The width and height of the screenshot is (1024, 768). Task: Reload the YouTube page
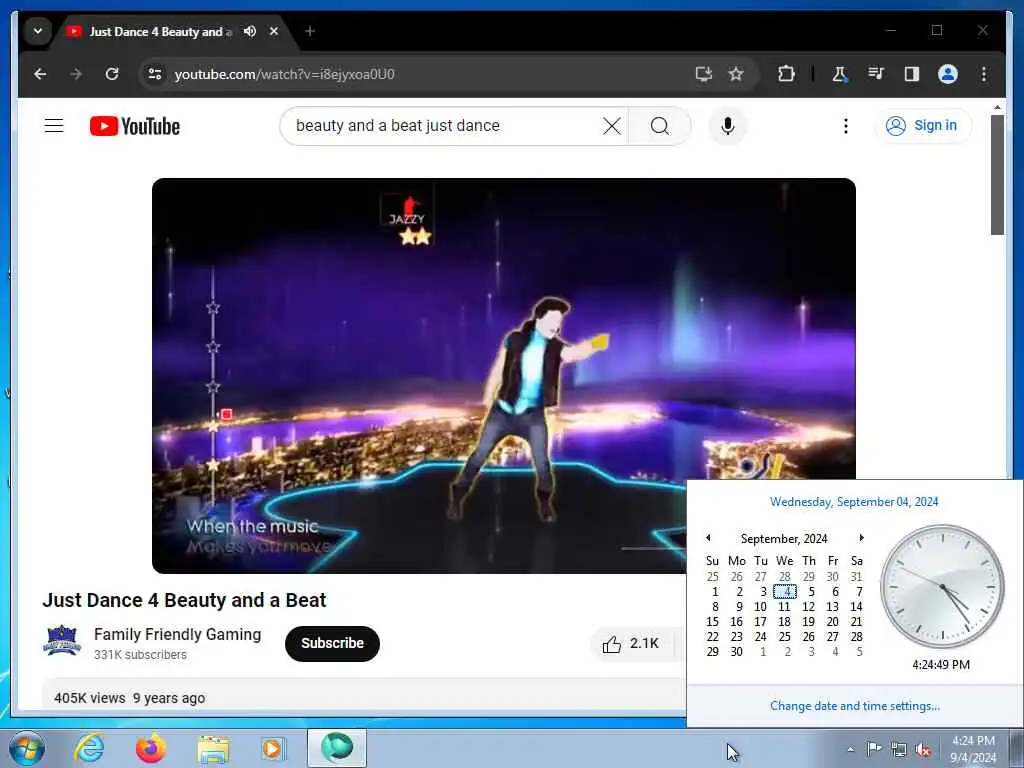tap(112, 74)
